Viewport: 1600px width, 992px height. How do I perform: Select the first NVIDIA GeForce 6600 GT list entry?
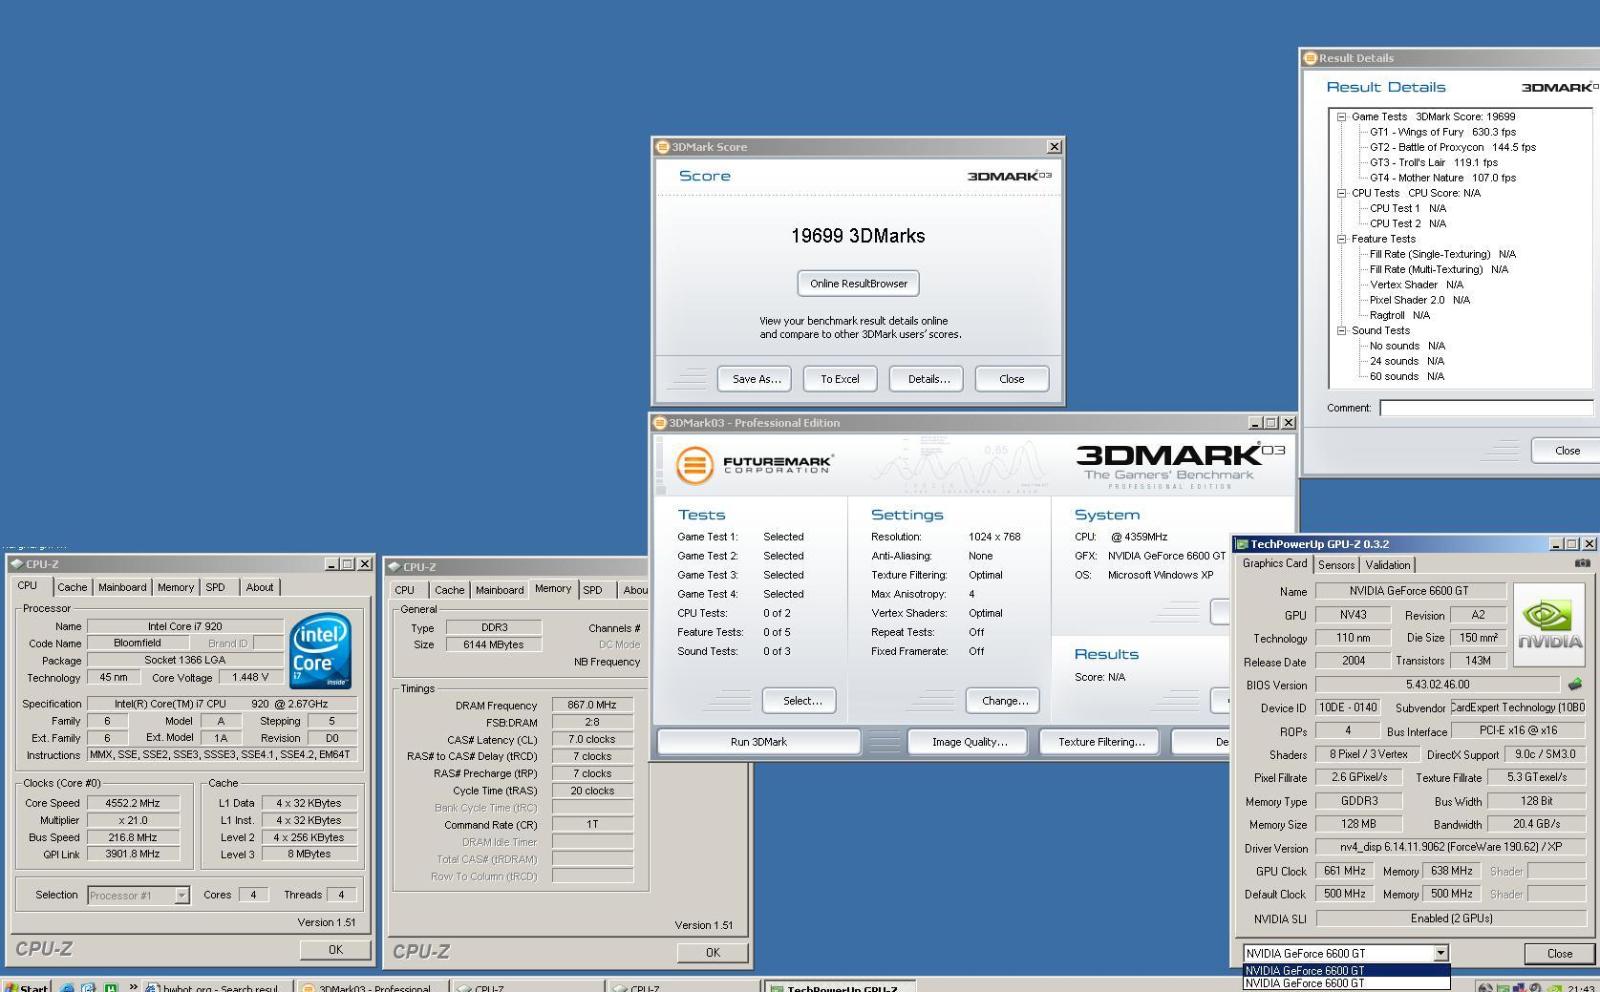(1346, 970)
